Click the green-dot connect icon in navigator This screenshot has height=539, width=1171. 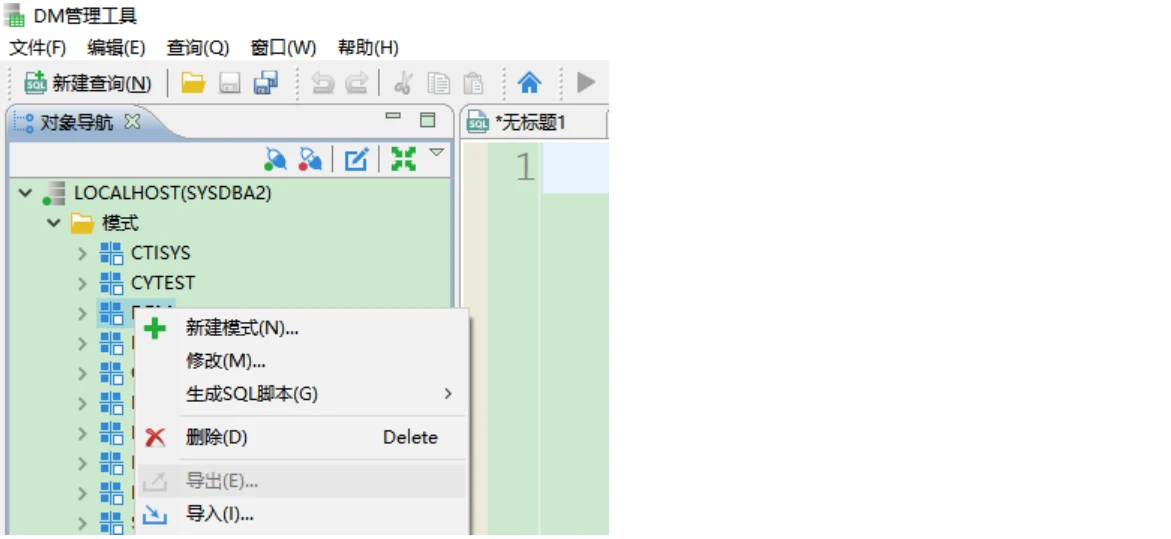pos(276,158)
